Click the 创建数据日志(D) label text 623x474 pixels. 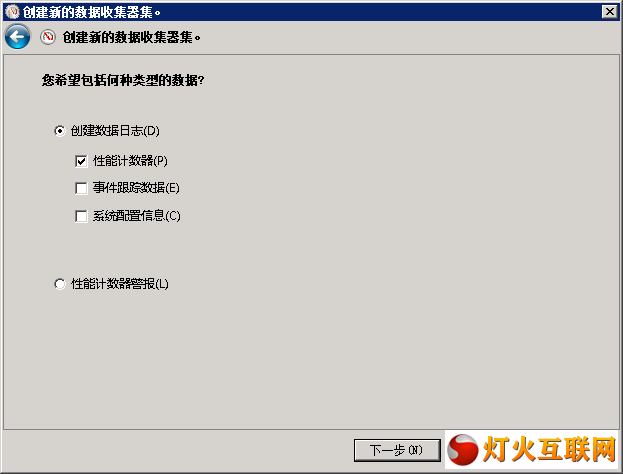click(x=115, y=131)
